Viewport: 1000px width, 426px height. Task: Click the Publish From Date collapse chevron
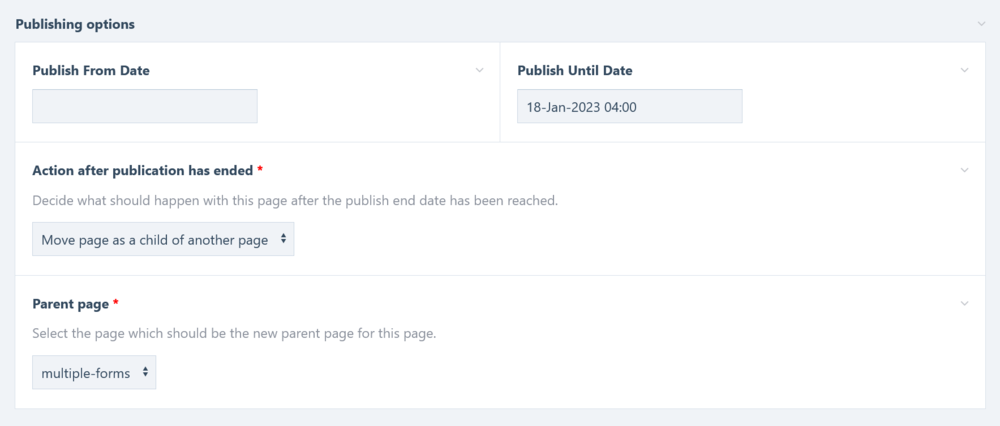pos(480,70)
